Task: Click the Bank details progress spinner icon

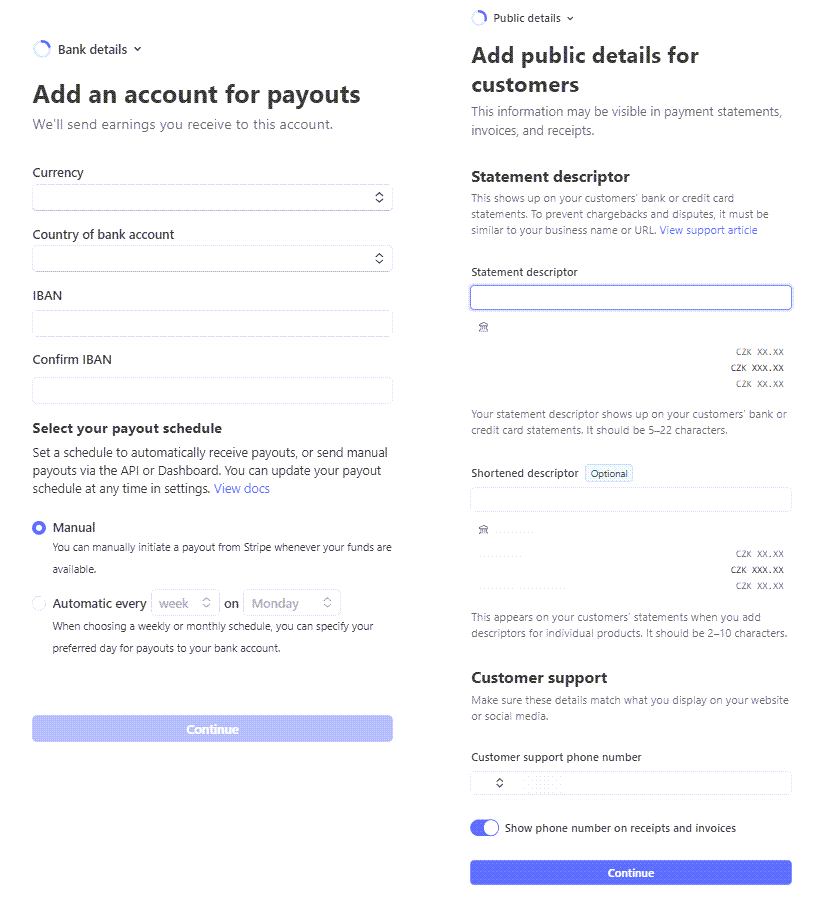Action: [x=42, y=49]
